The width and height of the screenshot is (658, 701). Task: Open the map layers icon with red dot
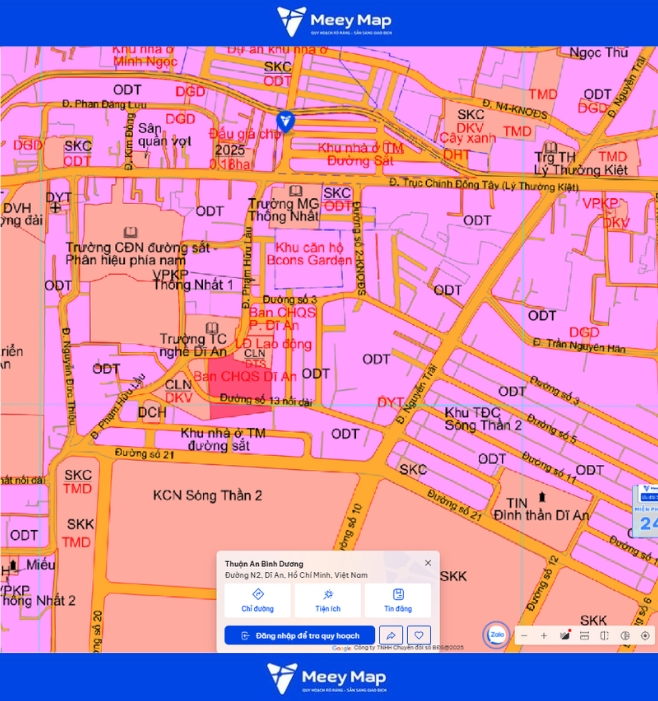click(x=565, y=635)
